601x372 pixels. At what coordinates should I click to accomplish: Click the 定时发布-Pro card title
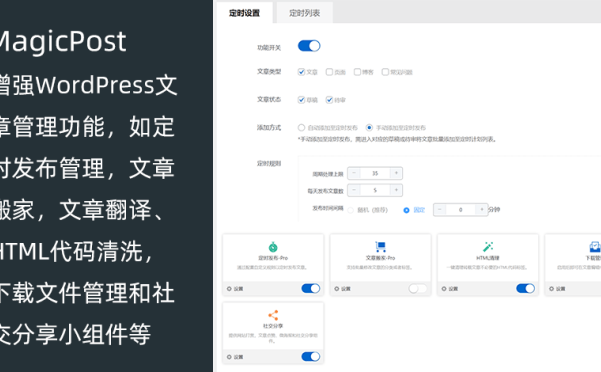273,258
